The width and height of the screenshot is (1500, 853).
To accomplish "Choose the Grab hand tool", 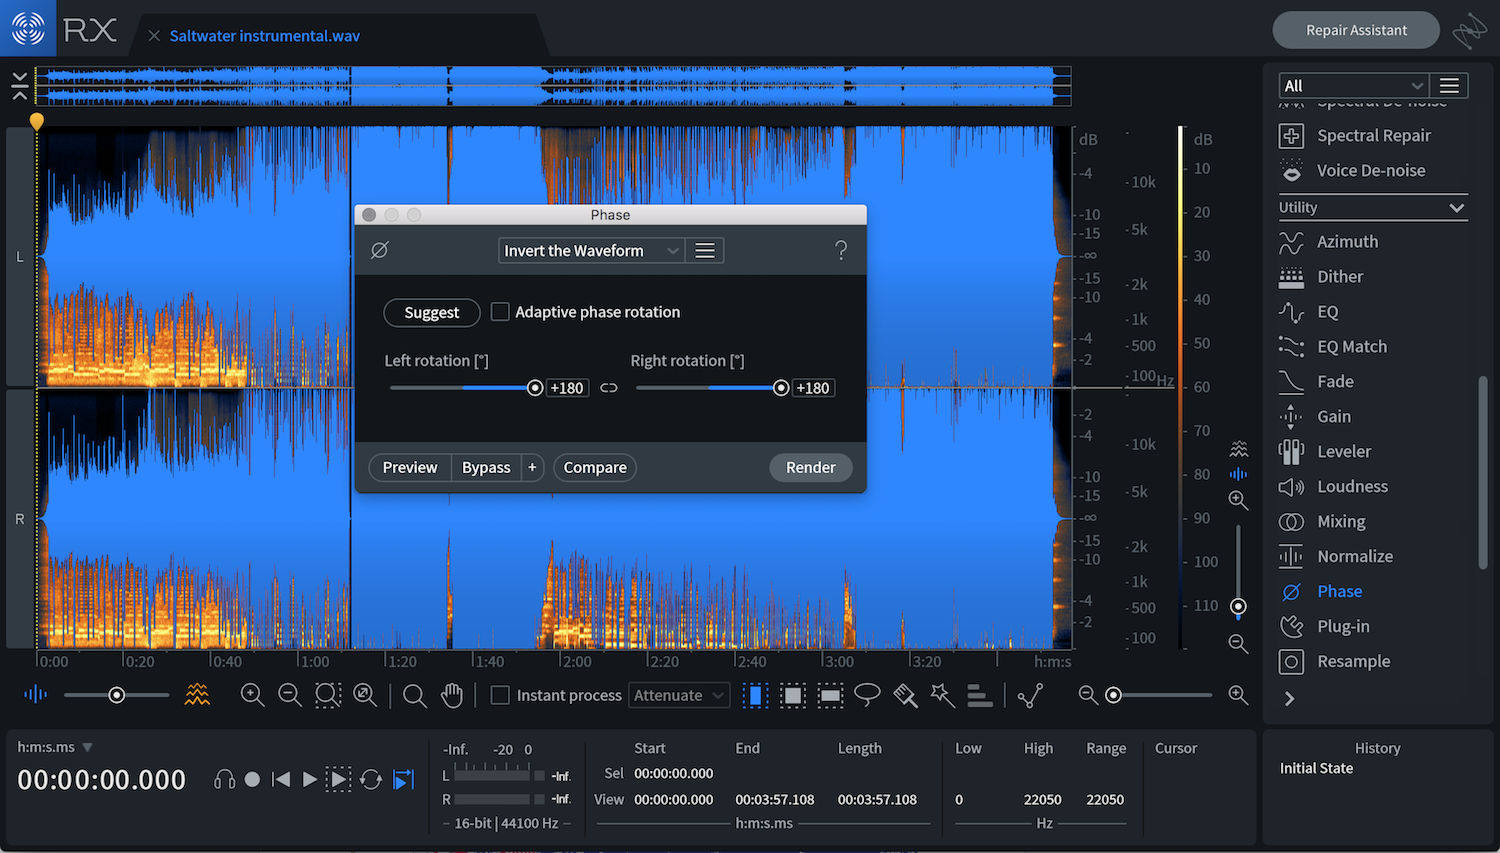I will coord(452,695).
